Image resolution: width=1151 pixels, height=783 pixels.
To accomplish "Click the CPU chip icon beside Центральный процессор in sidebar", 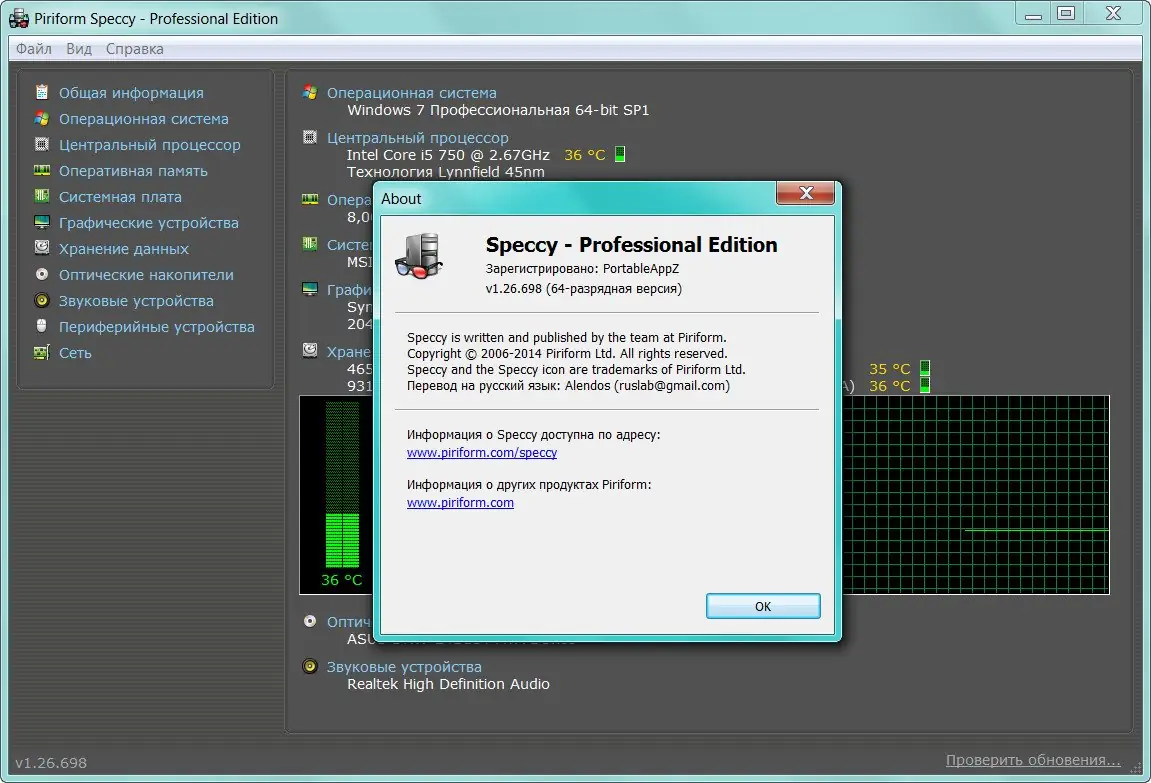I will (42, 145).
